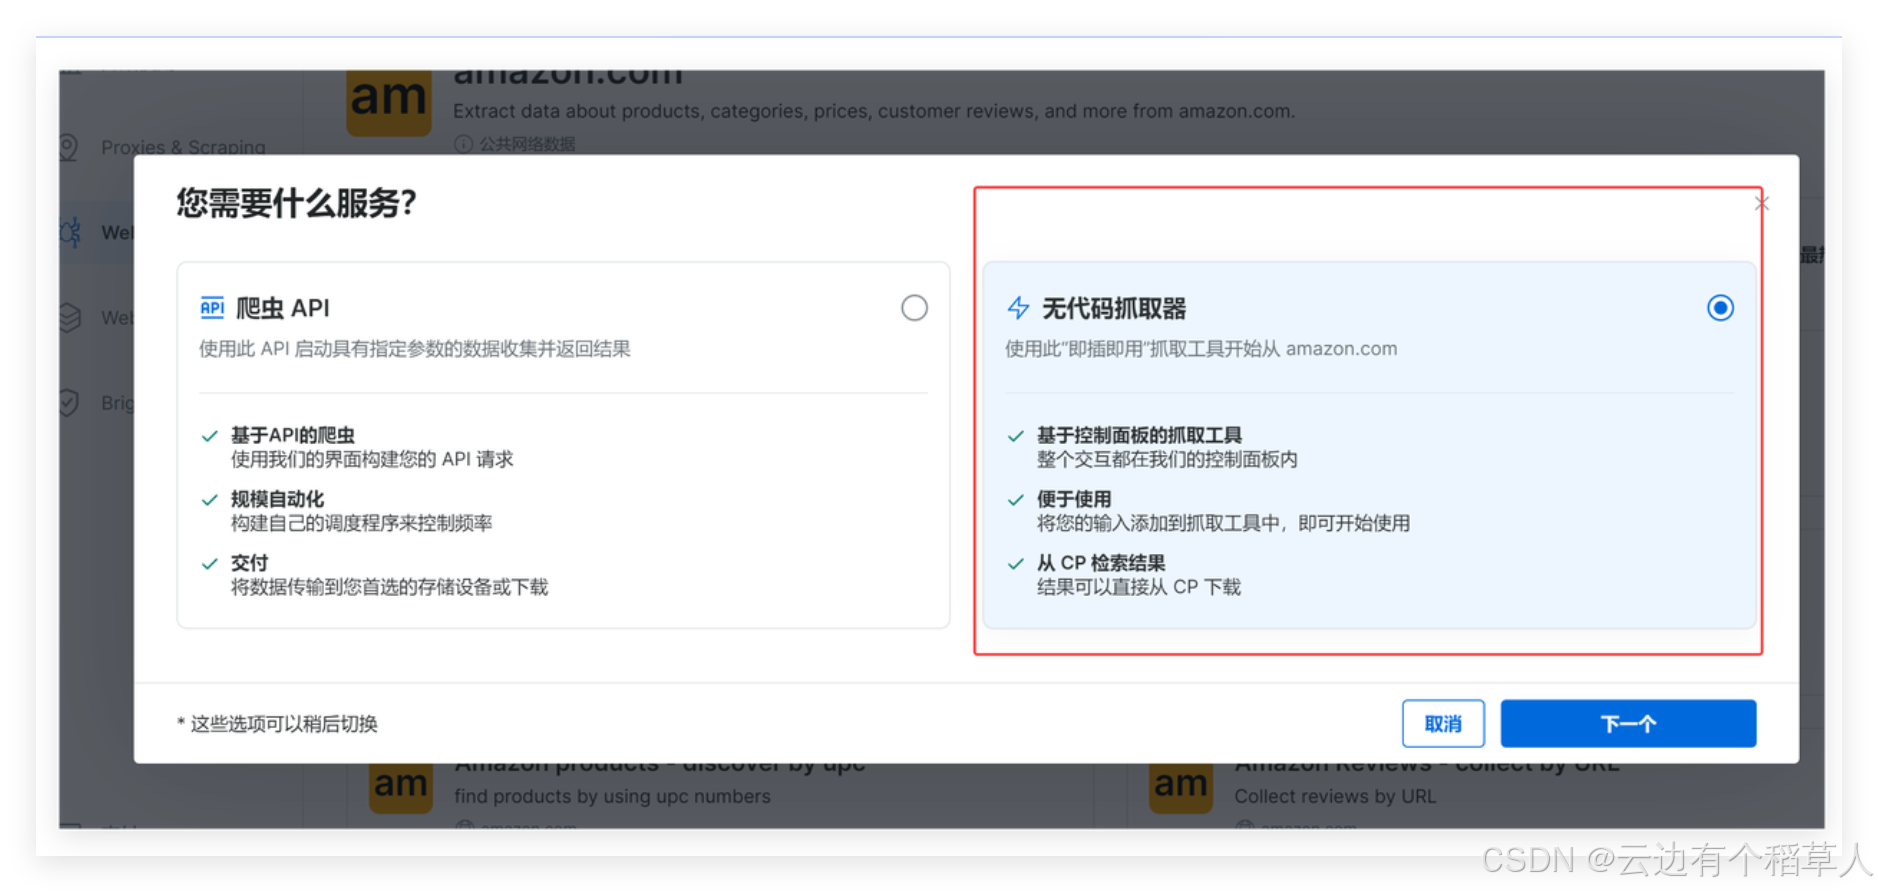Screen dimensions: 1878x892
Task: Click the API icon beside 爬虫 API
Action: (x=212, y=308)
